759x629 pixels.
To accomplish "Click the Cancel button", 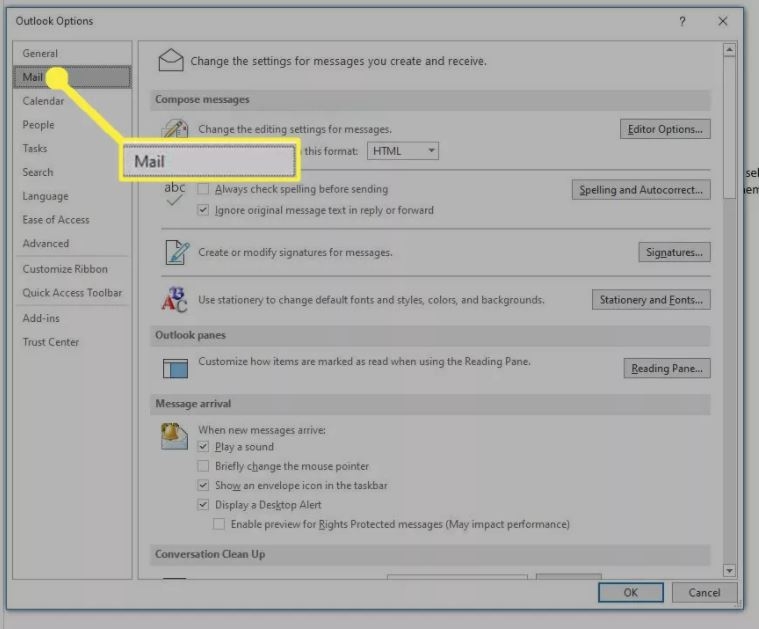I will (x=704, y=593).
